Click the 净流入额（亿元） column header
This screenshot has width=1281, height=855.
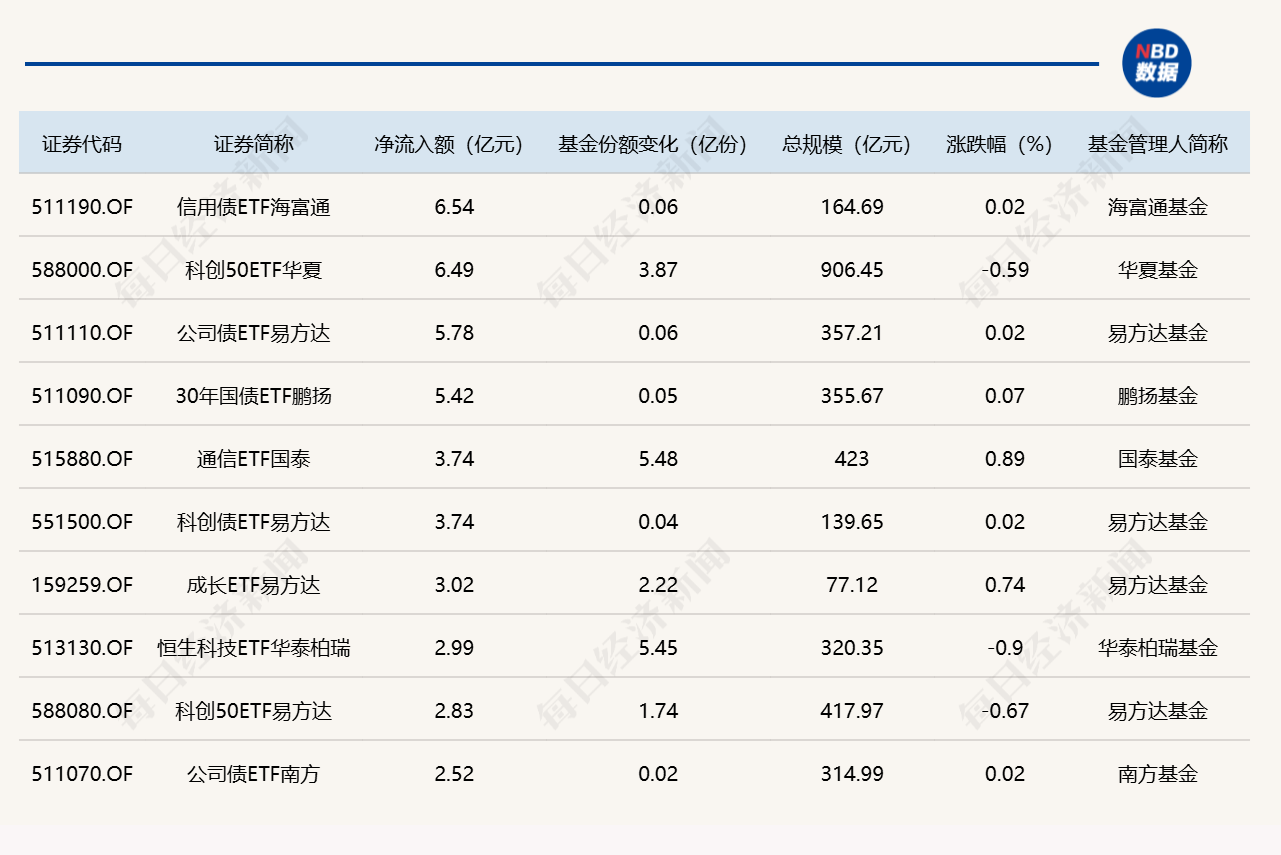(449, 144)
